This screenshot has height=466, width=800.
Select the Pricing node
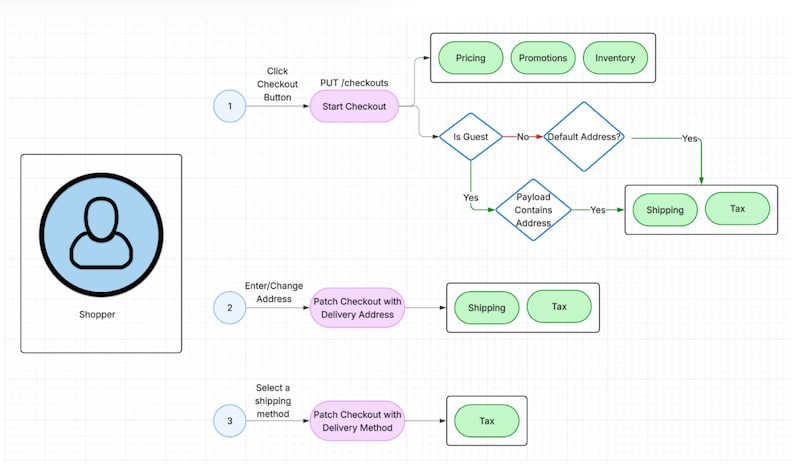click(470, 58)
